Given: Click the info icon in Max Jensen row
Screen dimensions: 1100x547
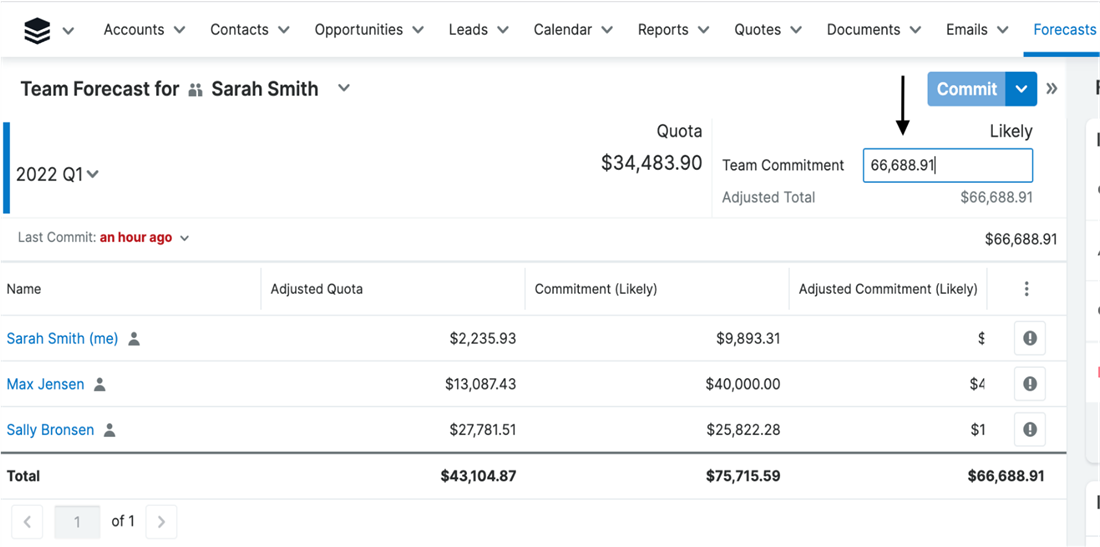Looking at the screenshot, I should [x=1029, y=385].
